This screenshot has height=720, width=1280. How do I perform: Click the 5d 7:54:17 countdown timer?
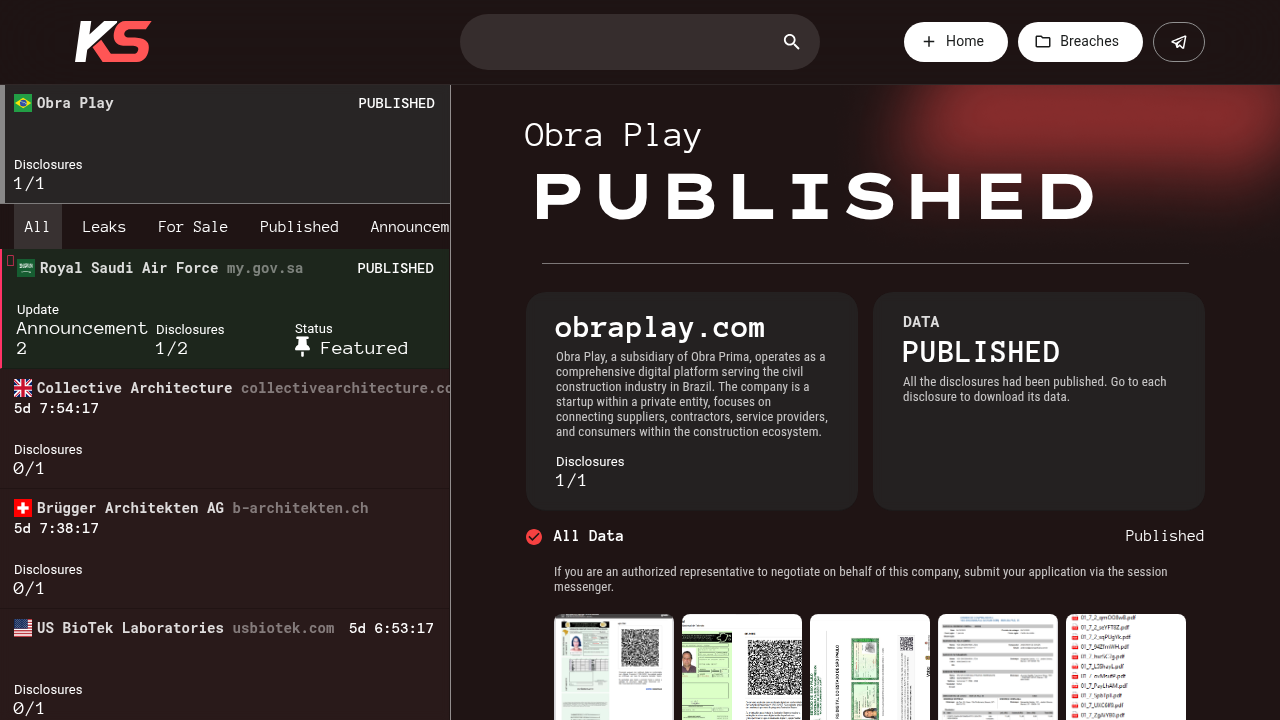click(x=56, y=408)
